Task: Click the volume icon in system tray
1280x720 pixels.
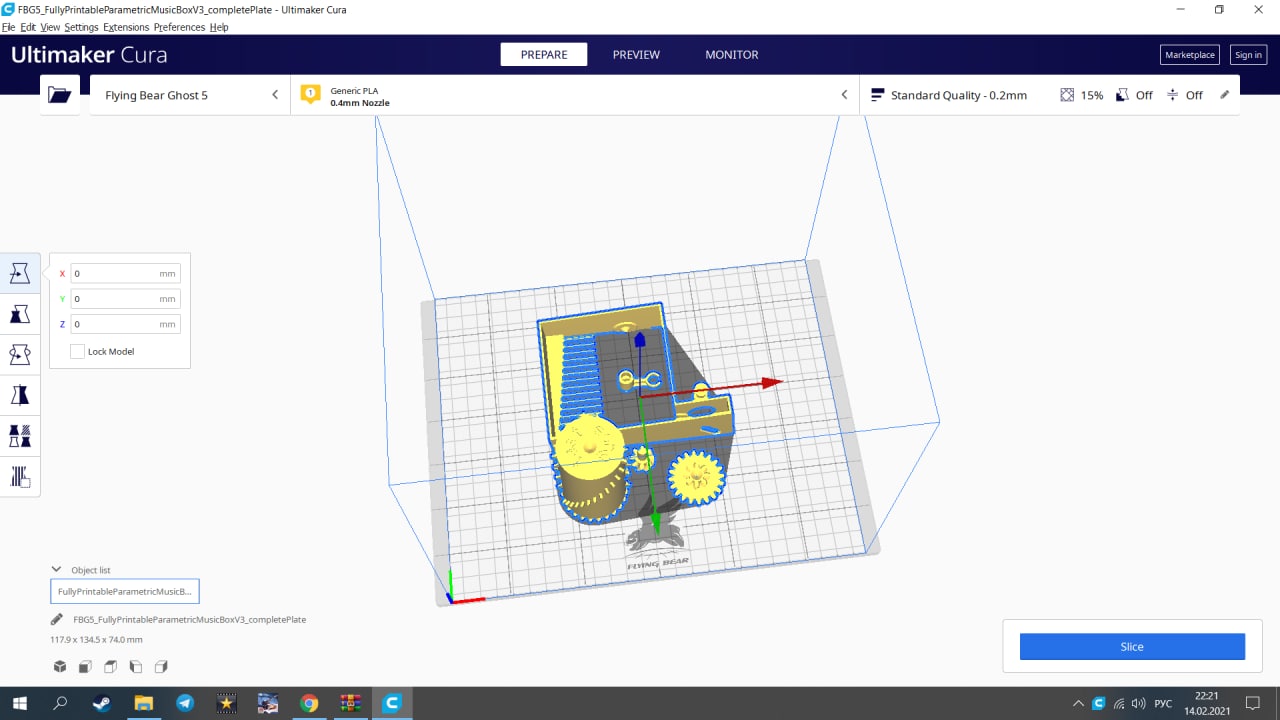Action: (1138, 703)
